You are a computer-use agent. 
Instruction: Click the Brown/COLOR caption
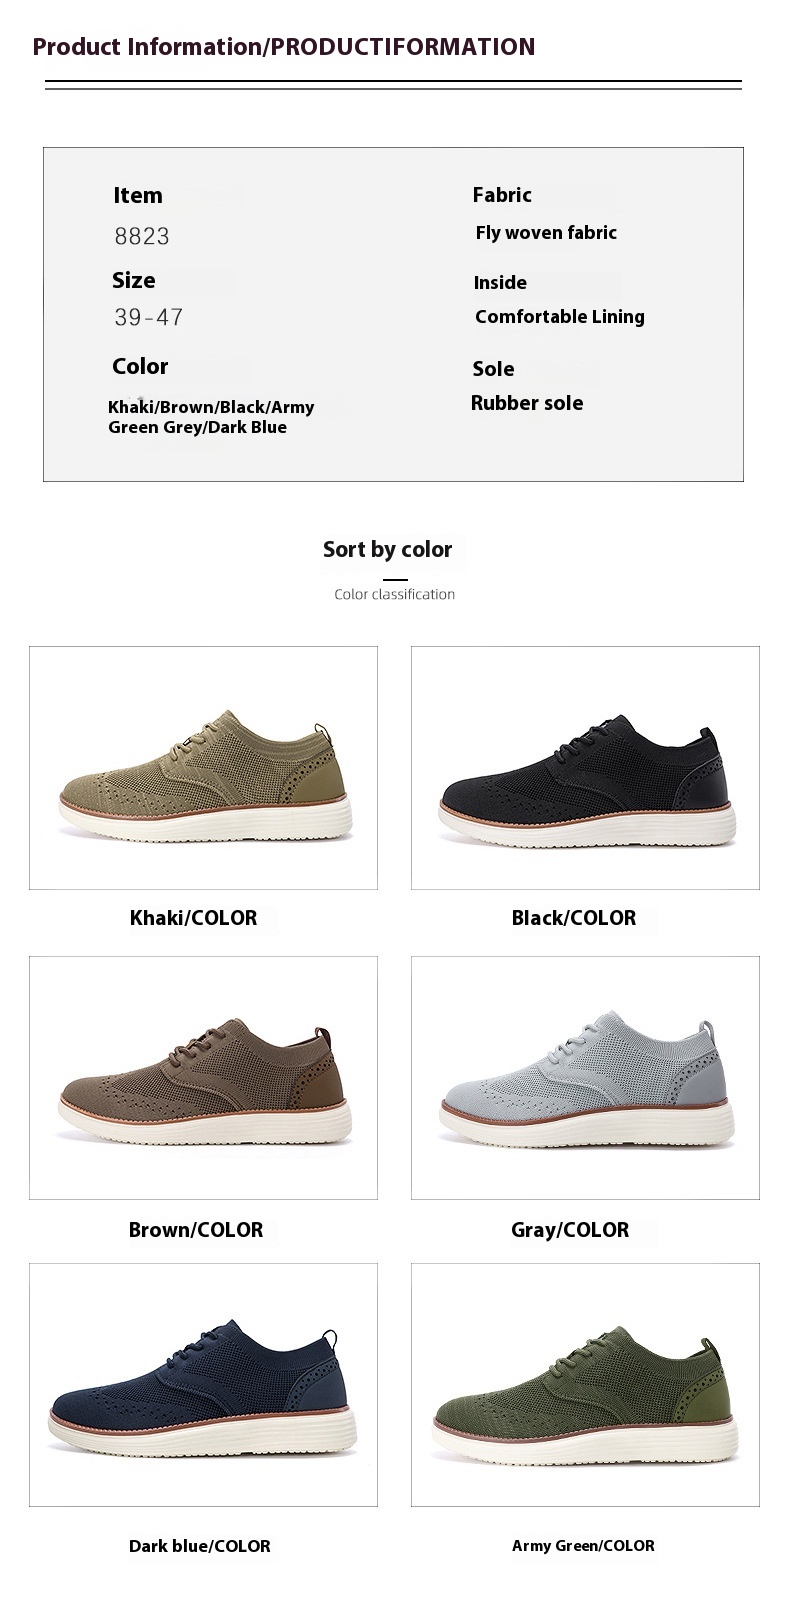point(196,1230)
